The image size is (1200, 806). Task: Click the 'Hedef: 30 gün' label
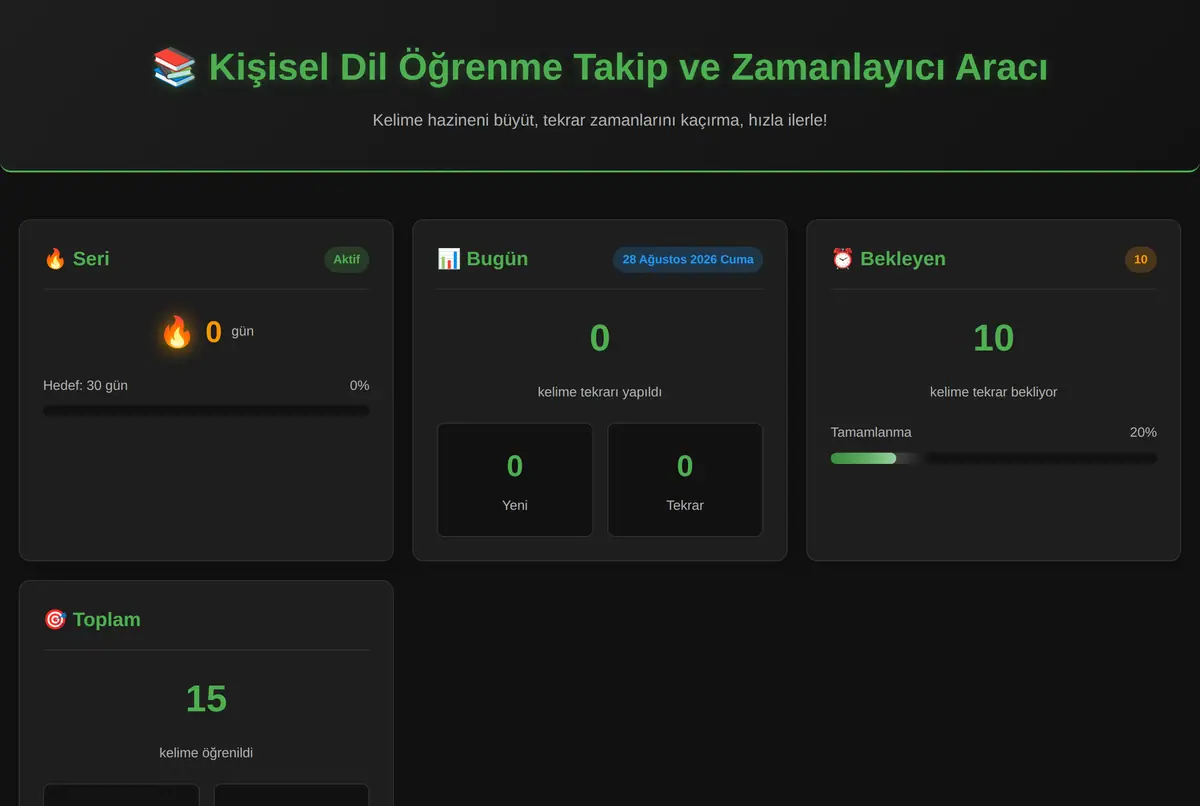(x=85, y=385)
